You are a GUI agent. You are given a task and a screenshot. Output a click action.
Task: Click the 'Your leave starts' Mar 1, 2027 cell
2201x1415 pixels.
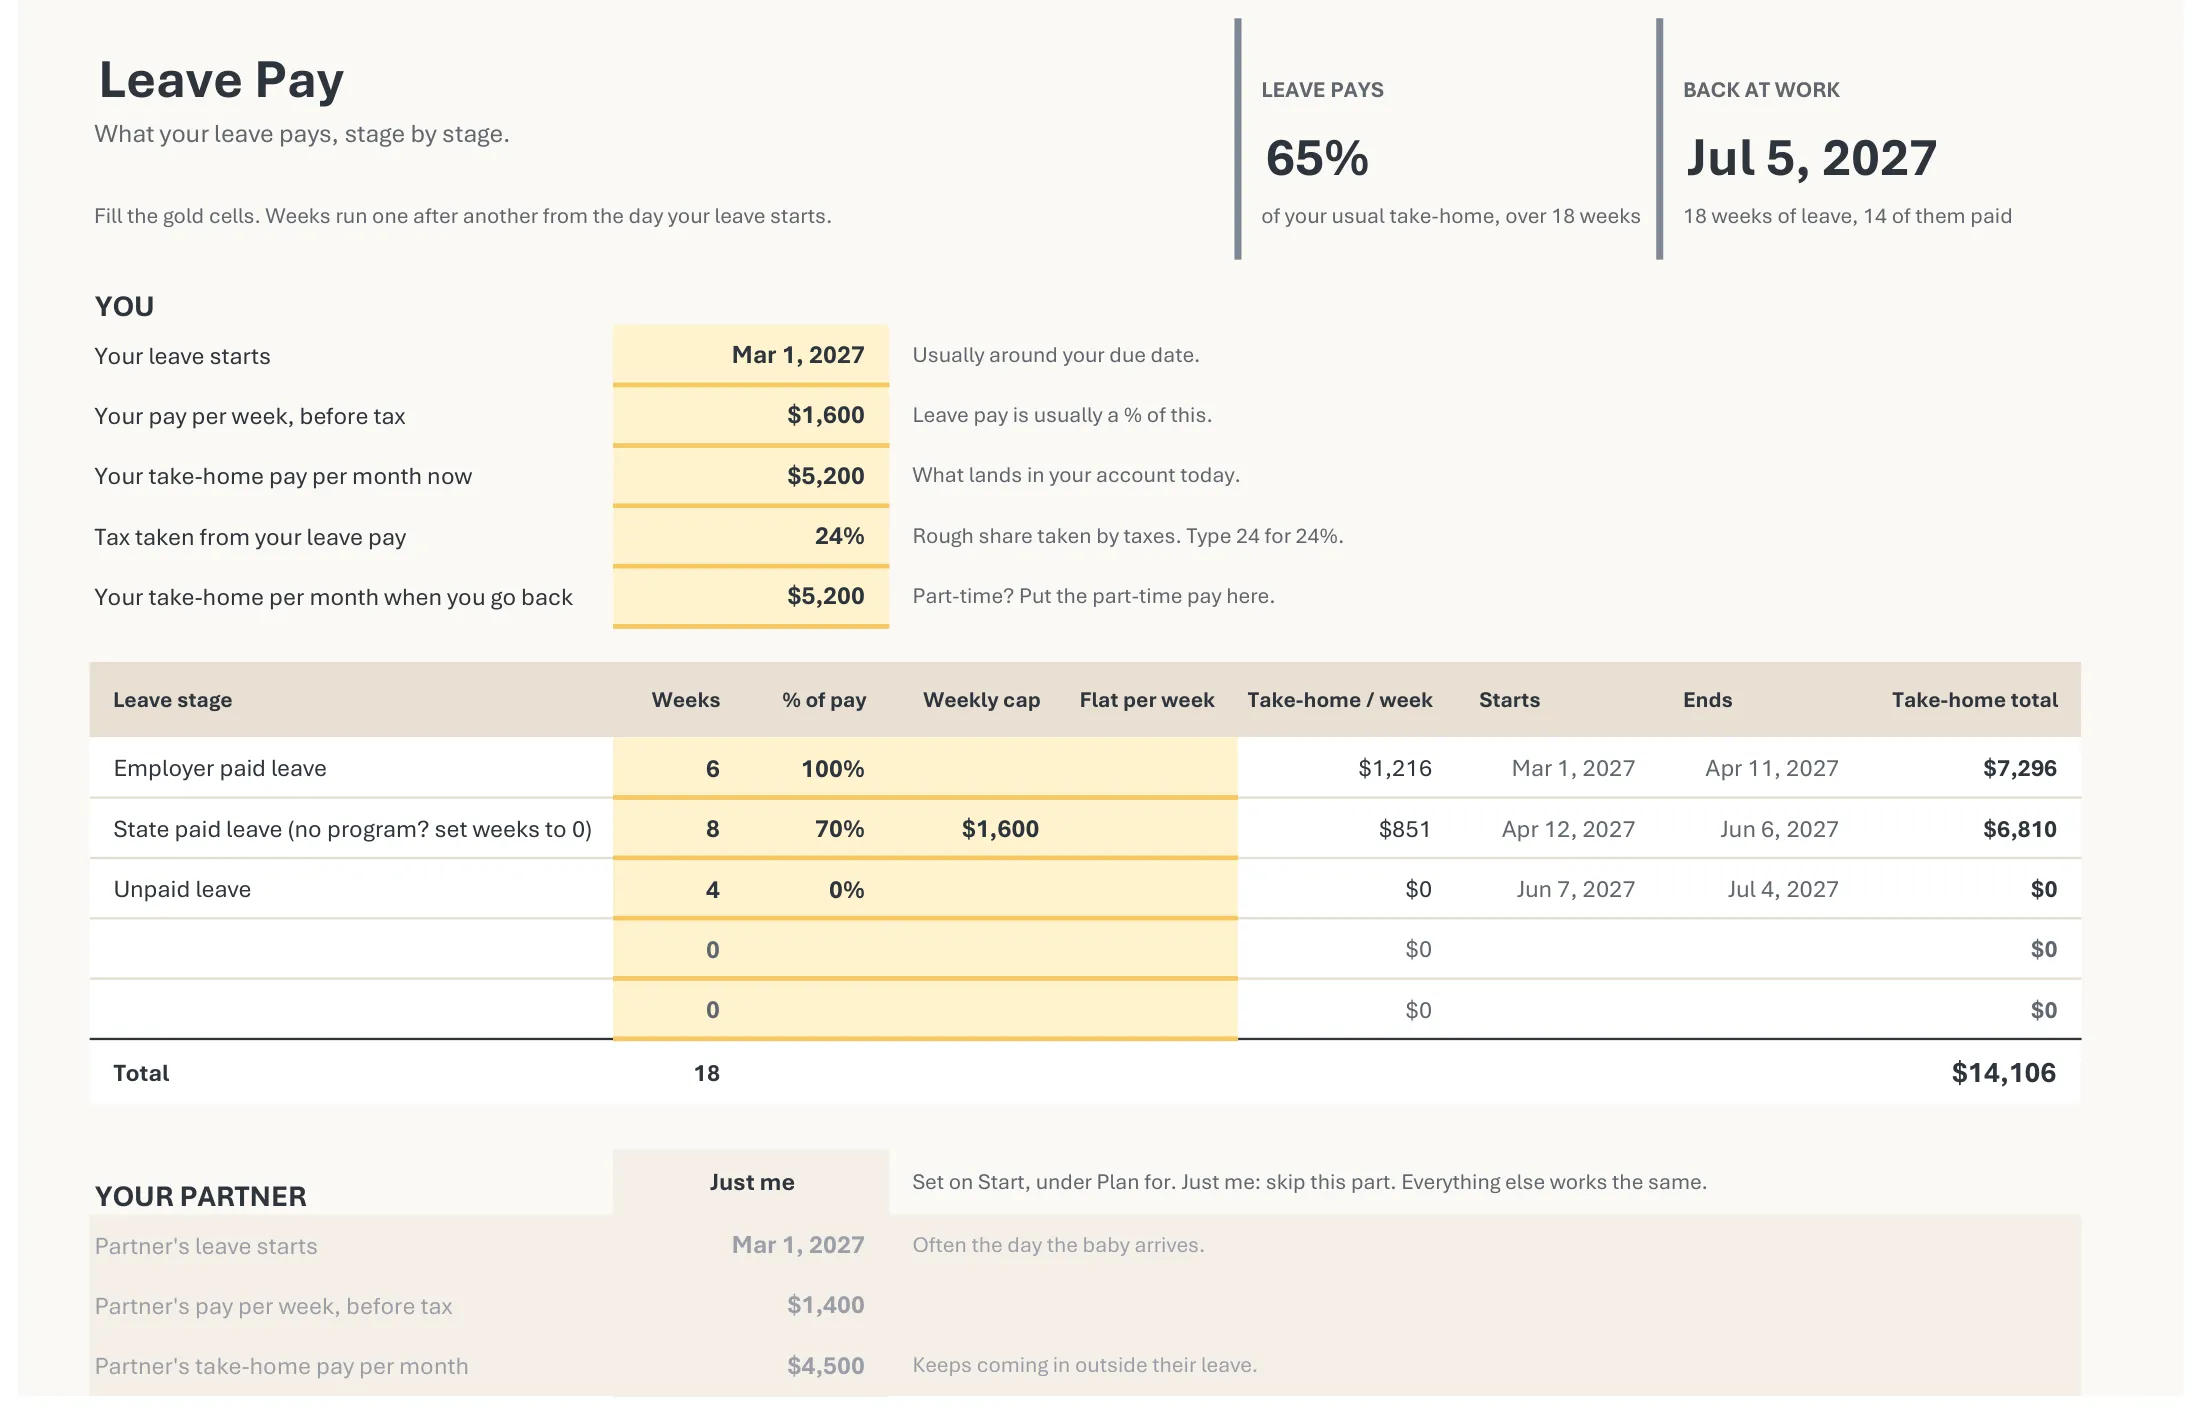click(751, 355)
